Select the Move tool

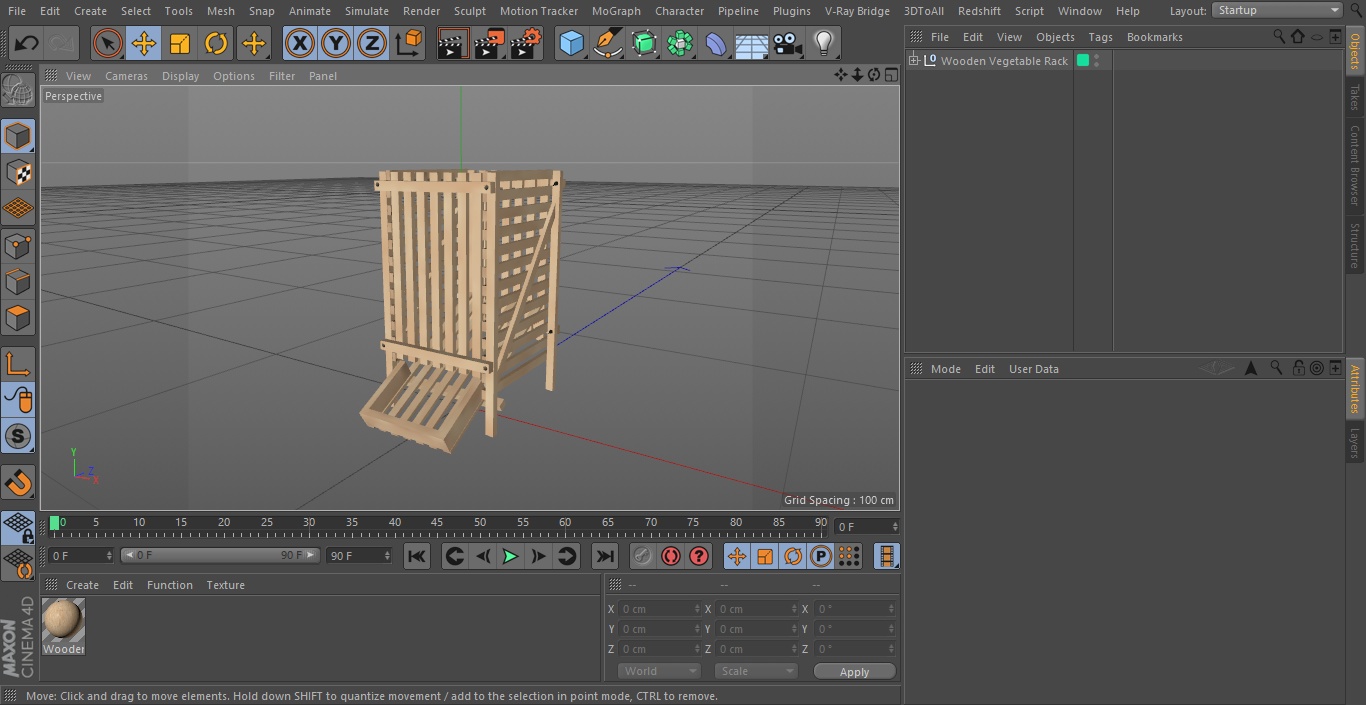coord(144,44)
